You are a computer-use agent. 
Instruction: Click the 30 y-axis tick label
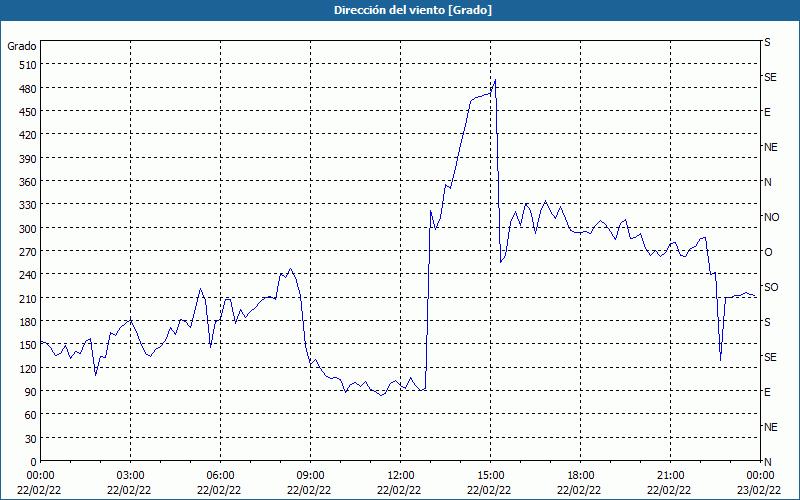click(x=30, y=439)
